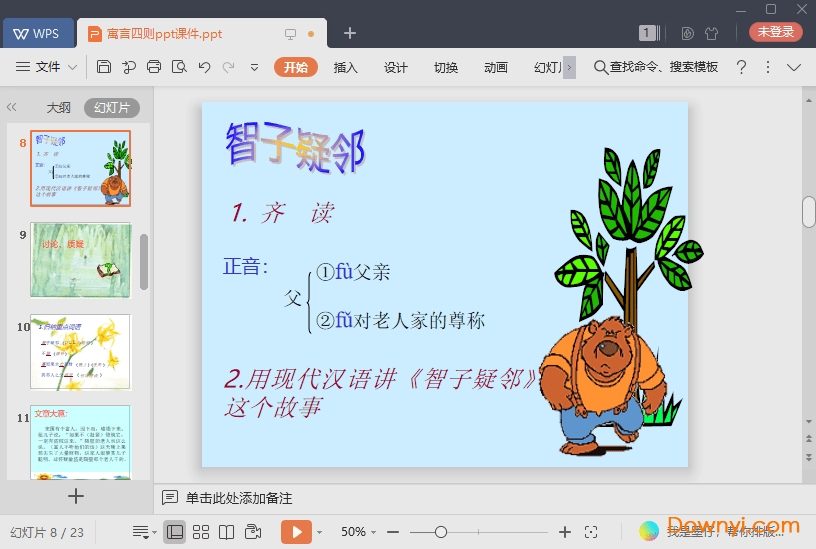The image size is (816, 549).
Task: Open the skin shirt icon
Action: tap(711, 33)
